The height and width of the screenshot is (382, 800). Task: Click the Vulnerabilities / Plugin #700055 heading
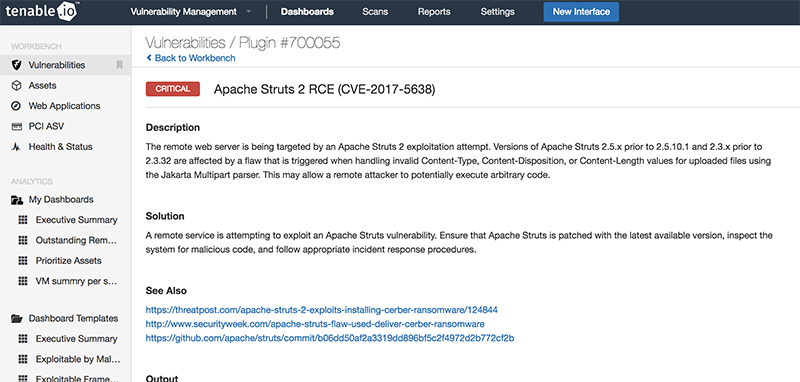tap(243, 43)
